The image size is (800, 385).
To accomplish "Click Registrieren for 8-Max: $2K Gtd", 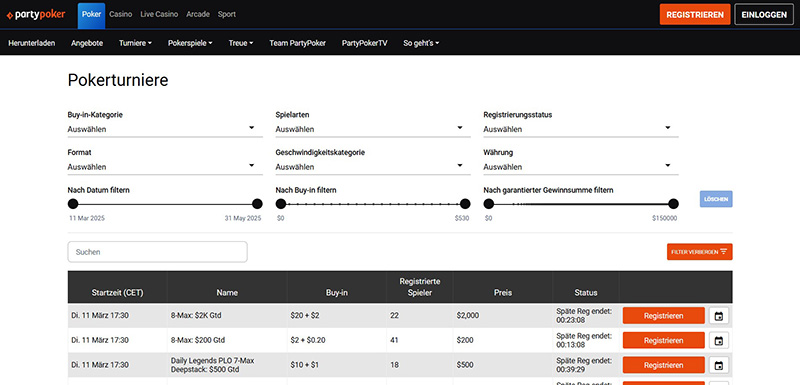I will tap(663, 316).
